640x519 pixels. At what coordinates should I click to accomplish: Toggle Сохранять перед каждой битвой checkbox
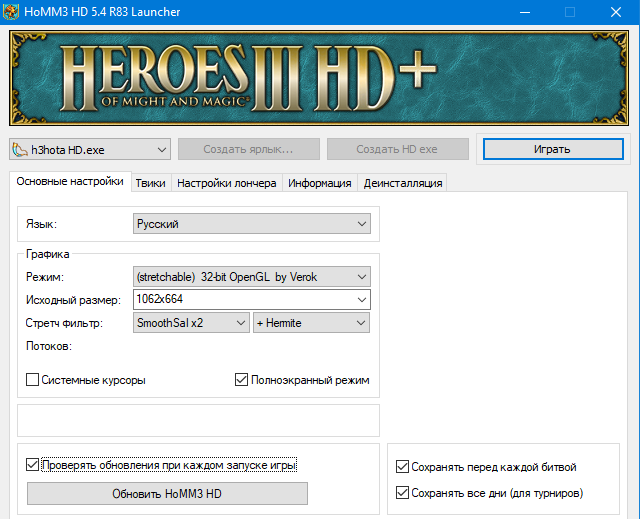coord(402,467)
